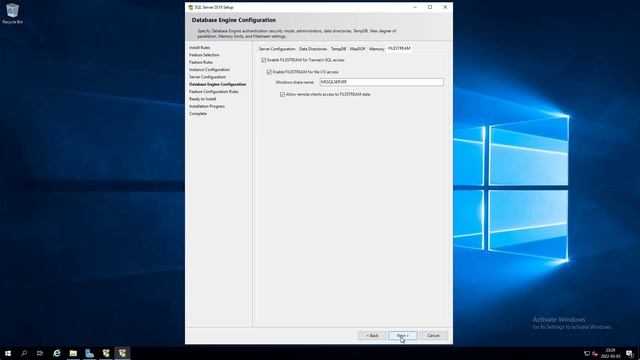Switch to the TempDB tab

pyautogui.click(x=338, y=49)
